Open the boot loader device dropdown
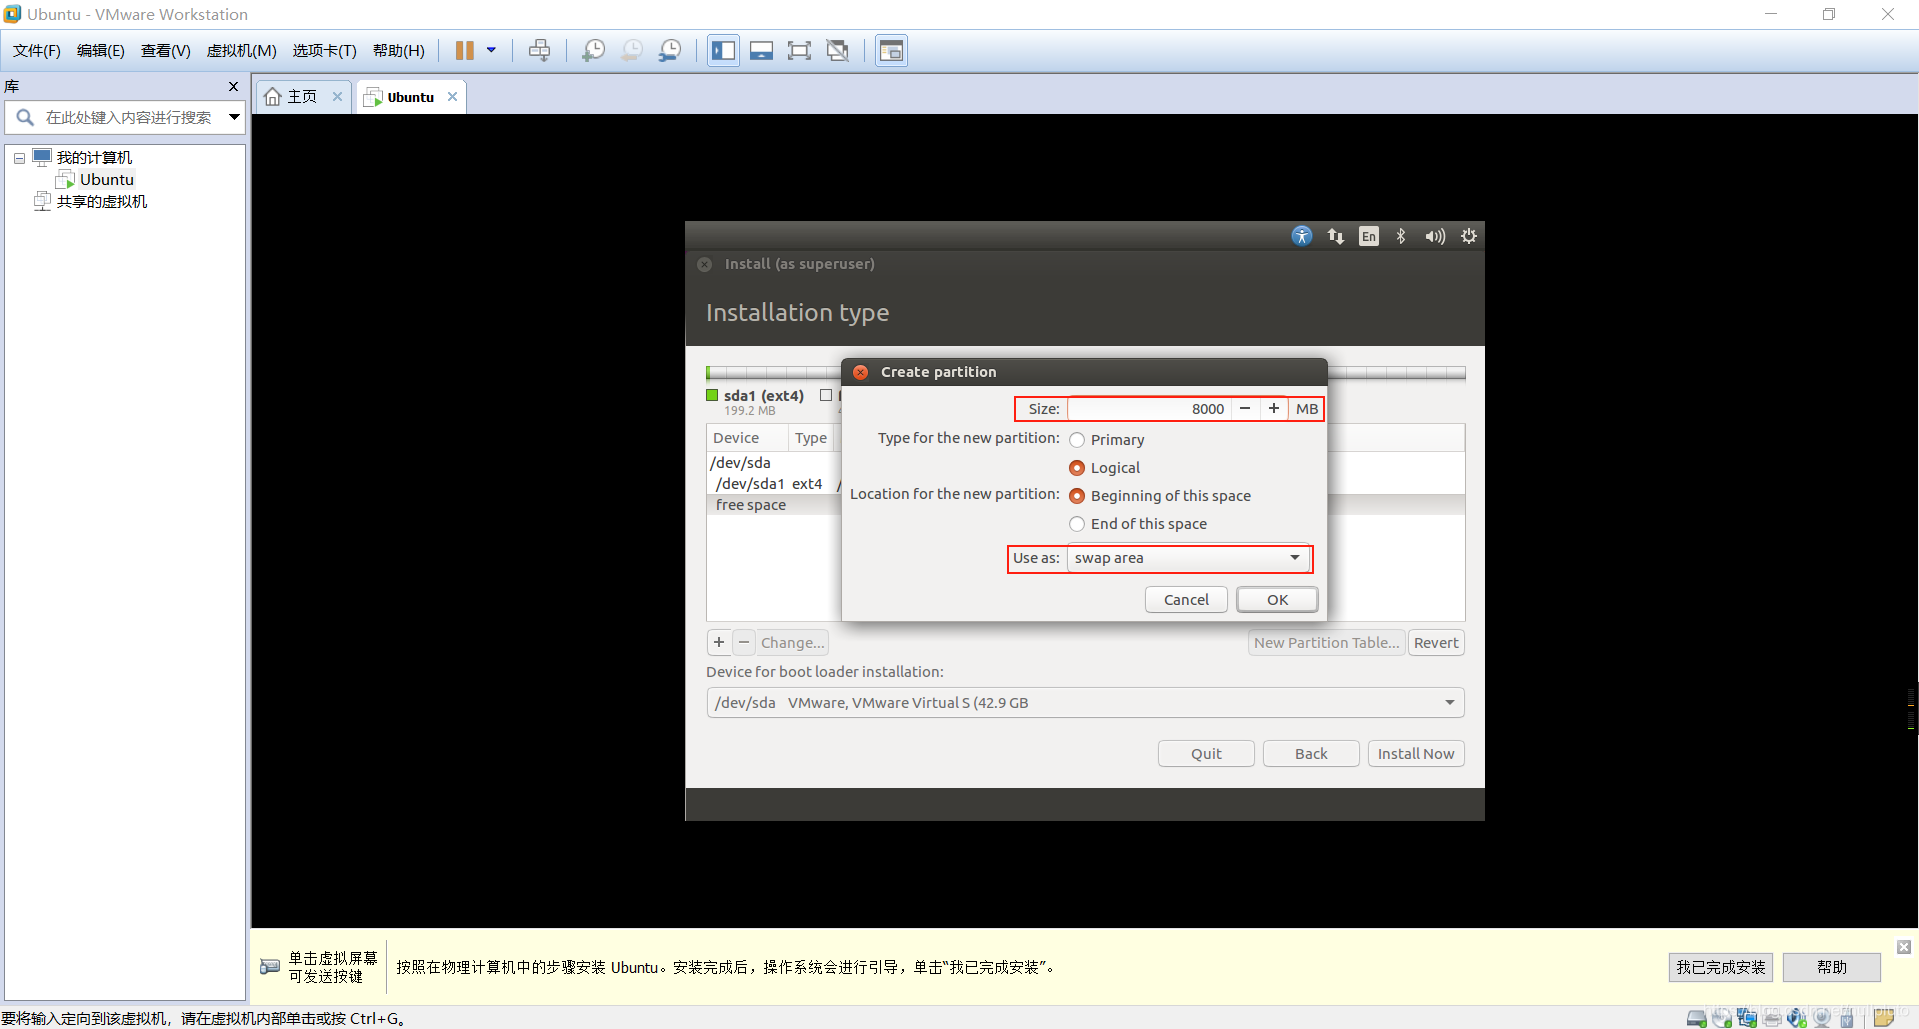The height and width of the screenshot is (1029, 1919). pos(1085,703)
